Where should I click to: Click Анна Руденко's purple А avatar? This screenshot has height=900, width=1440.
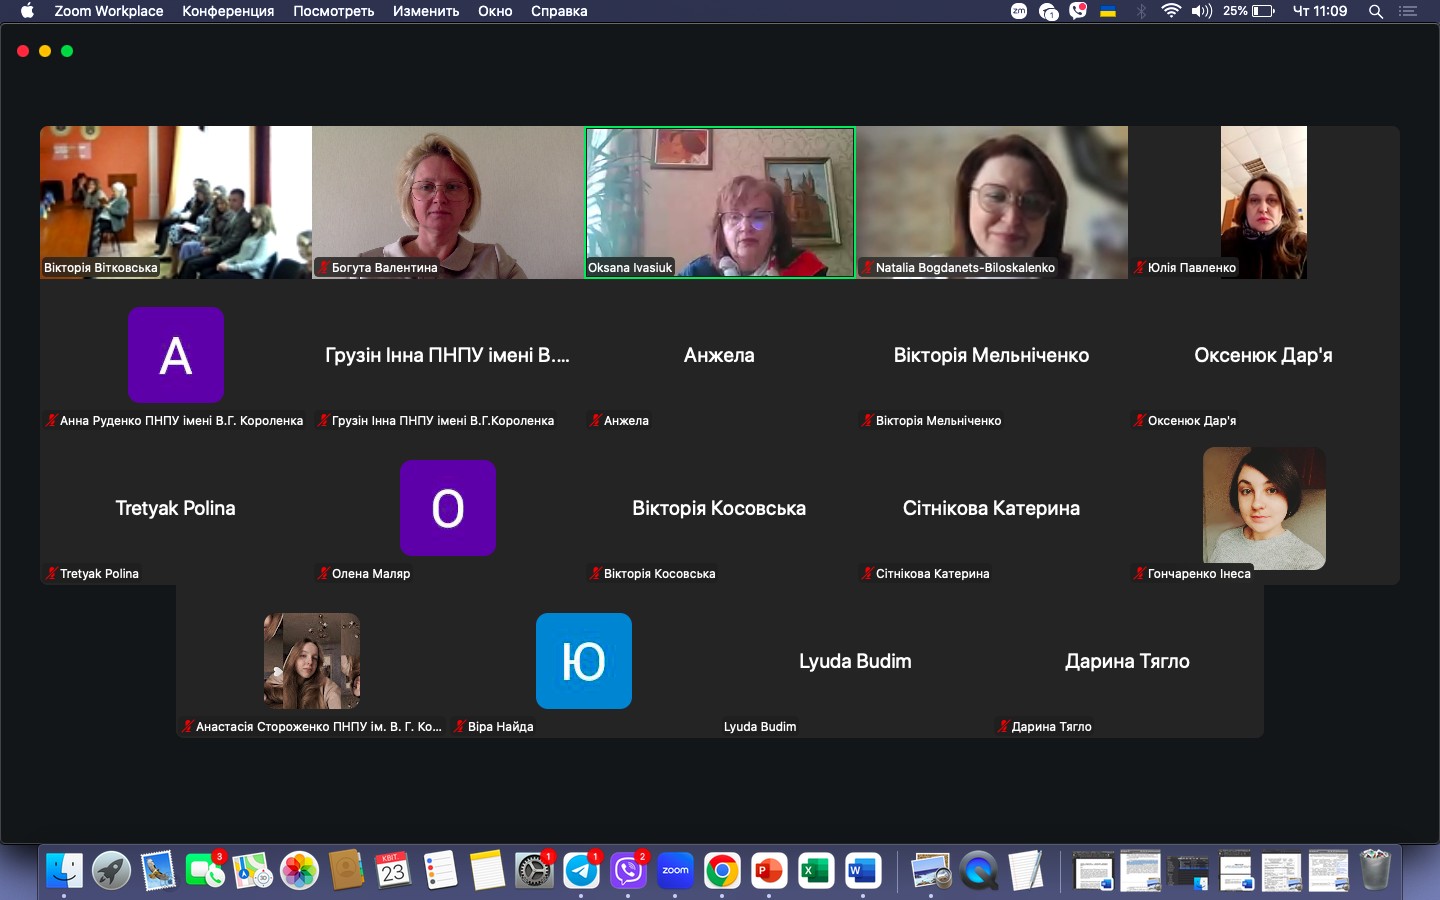point(176,355)
